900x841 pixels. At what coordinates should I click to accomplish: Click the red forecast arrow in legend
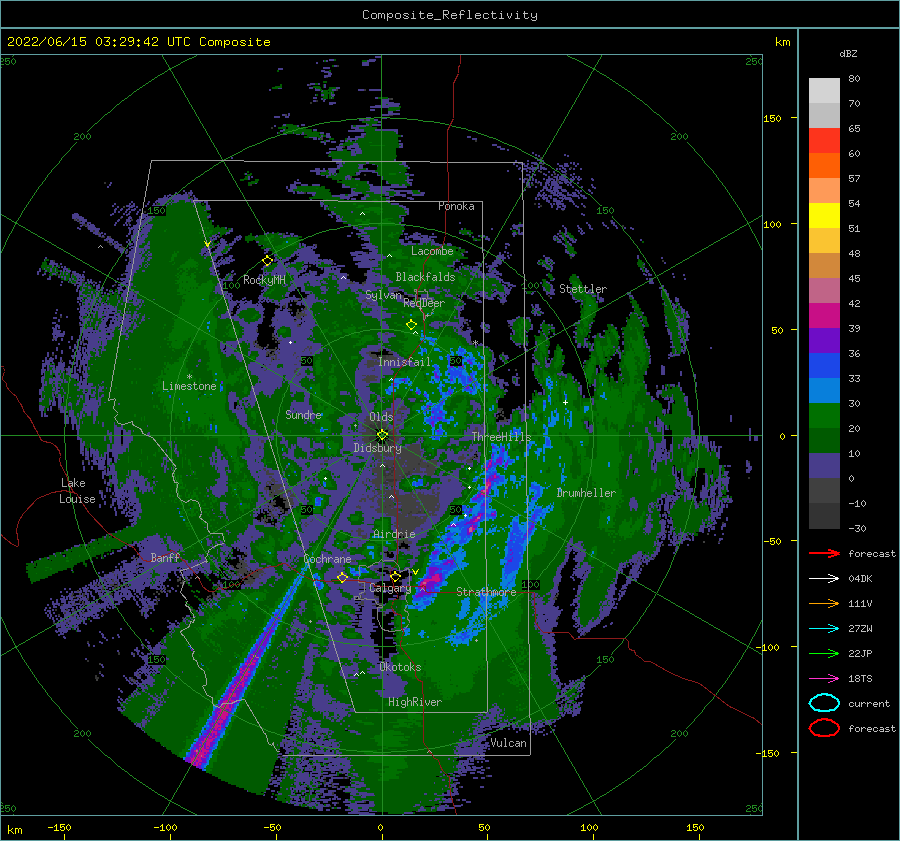pyautogui.click(x=824, y=553)
